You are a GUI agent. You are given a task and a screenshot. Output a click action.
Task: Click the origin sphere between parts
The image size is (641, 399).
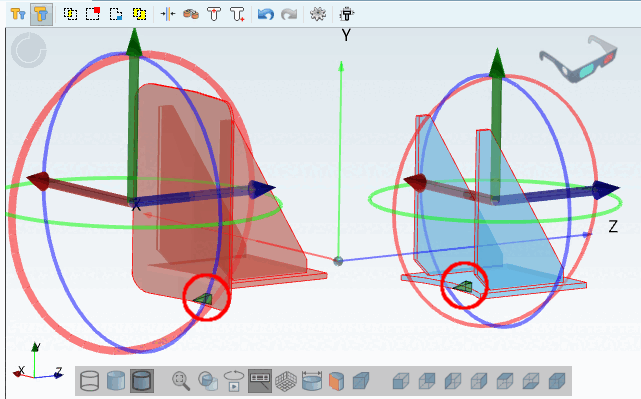click(338, 261)
